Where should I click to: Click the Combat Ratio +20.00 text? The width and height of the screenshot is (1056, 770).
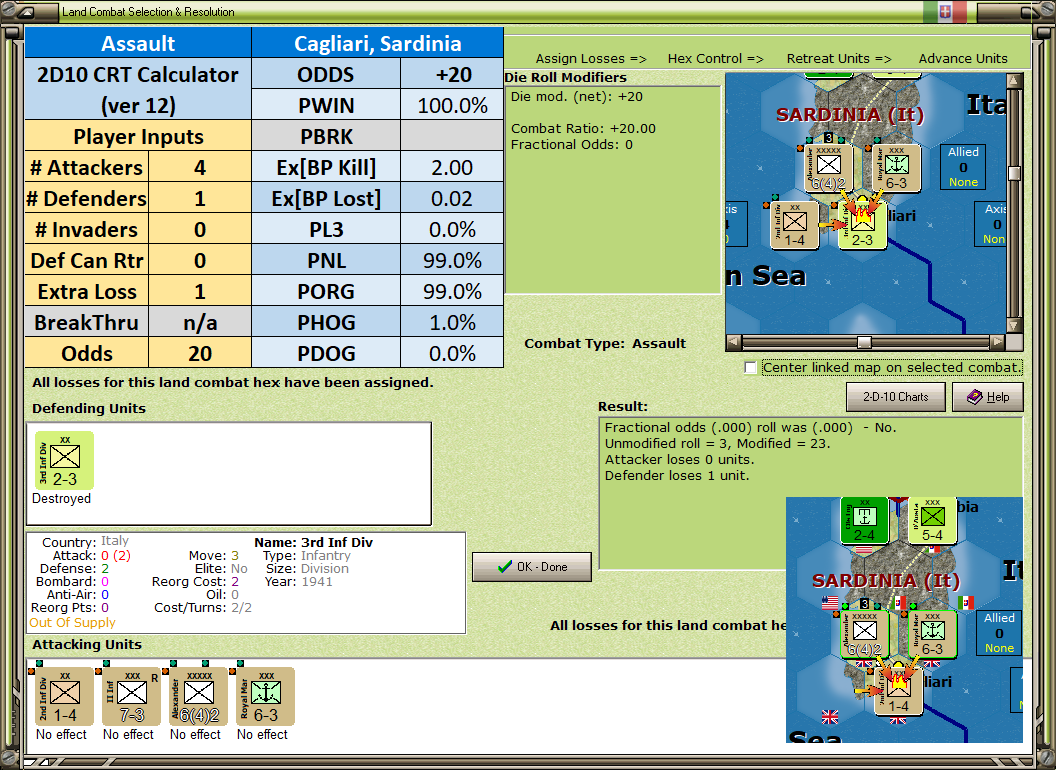pyautogui.click(x=583, y=129)
